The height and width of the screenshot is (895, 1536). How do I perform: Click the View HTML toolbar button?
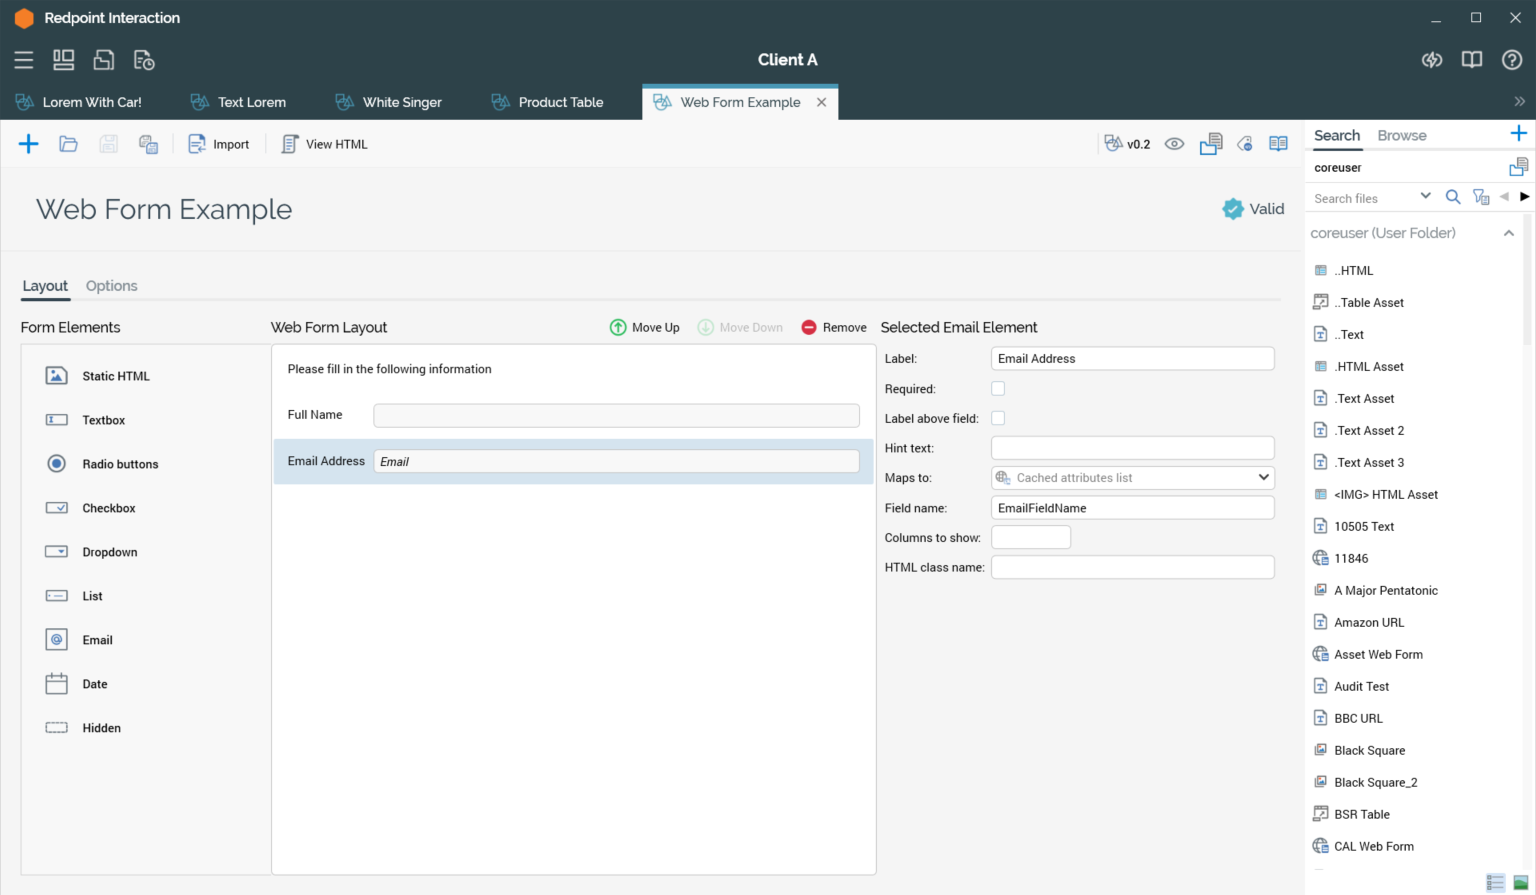(x=325, y=144)
